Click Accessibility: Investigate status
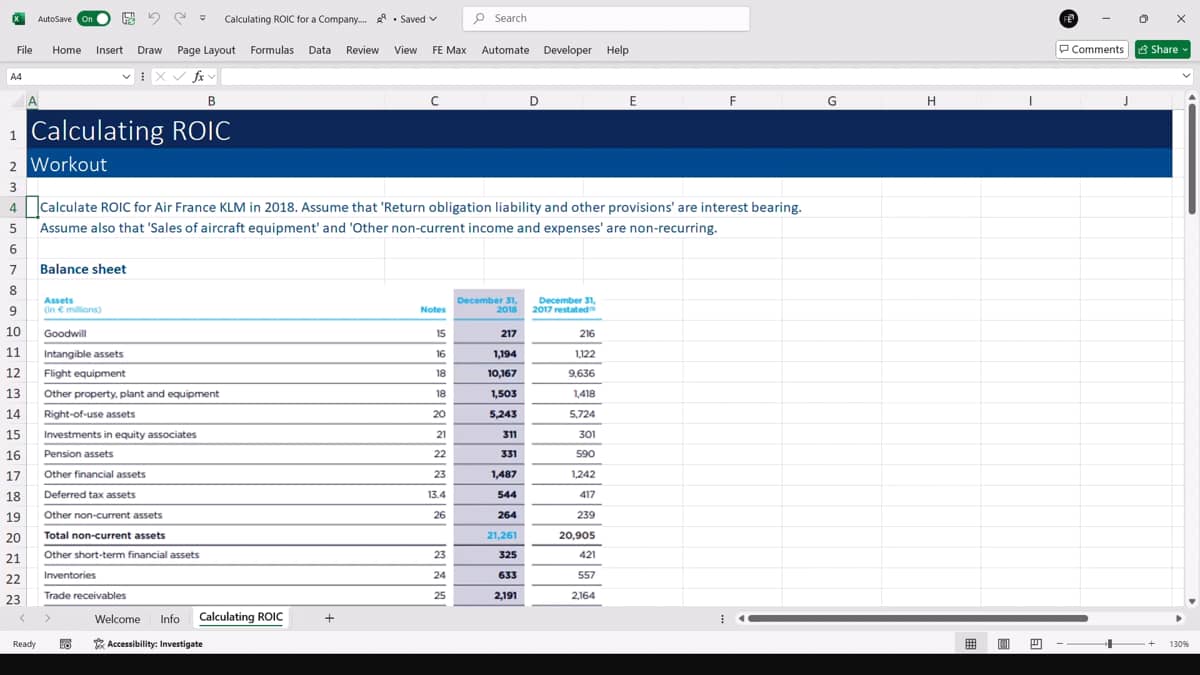 pos(147,644)
